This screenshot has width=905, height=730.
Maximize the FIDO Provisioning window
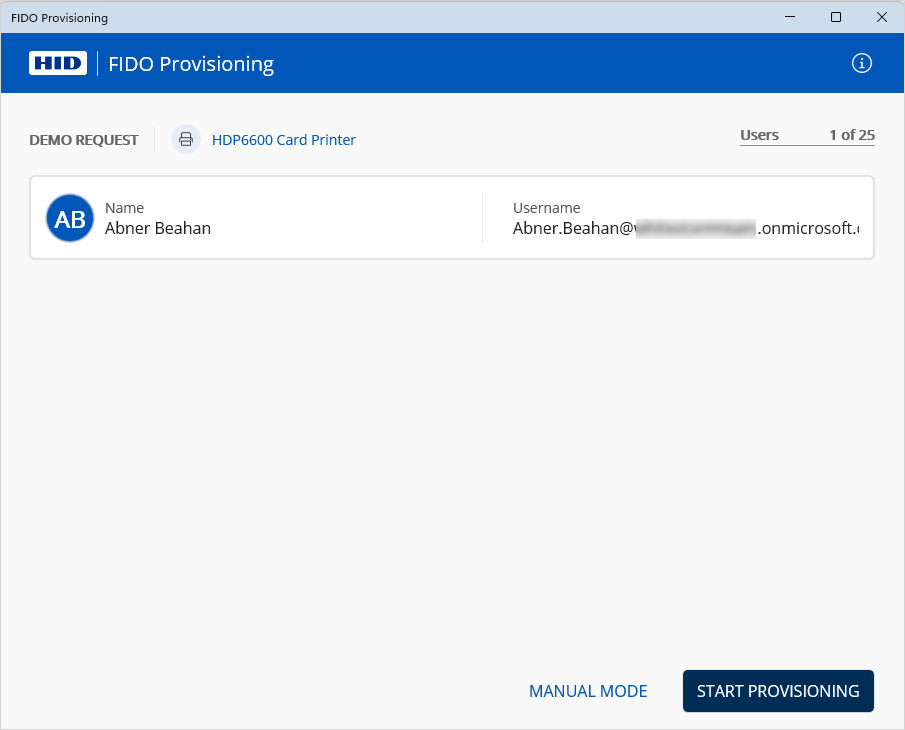point(836,17)
